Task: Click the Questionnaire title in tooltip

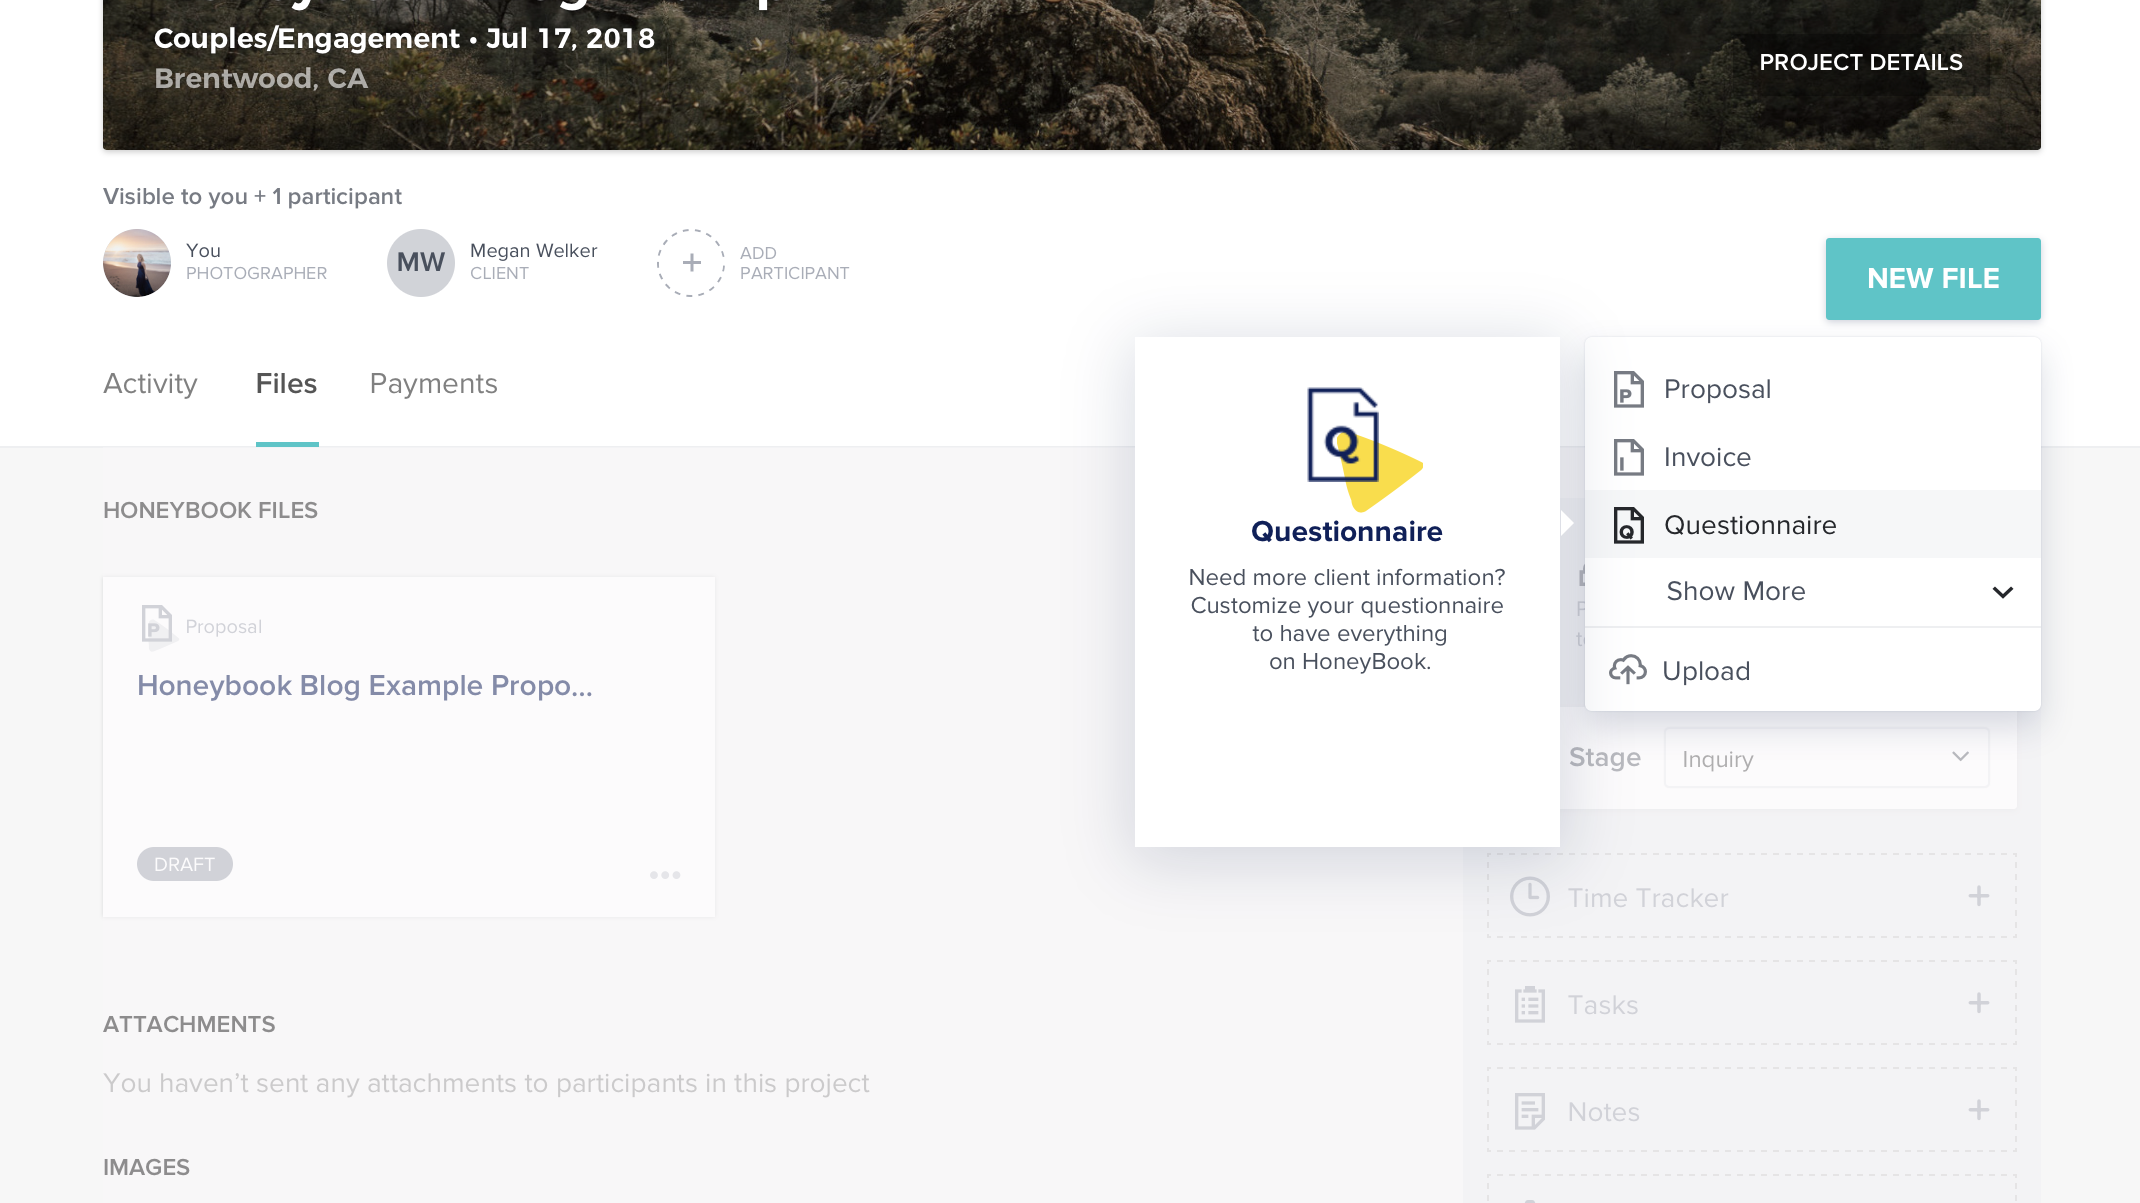Action: pyautogui.click(x=1346, y=531)
